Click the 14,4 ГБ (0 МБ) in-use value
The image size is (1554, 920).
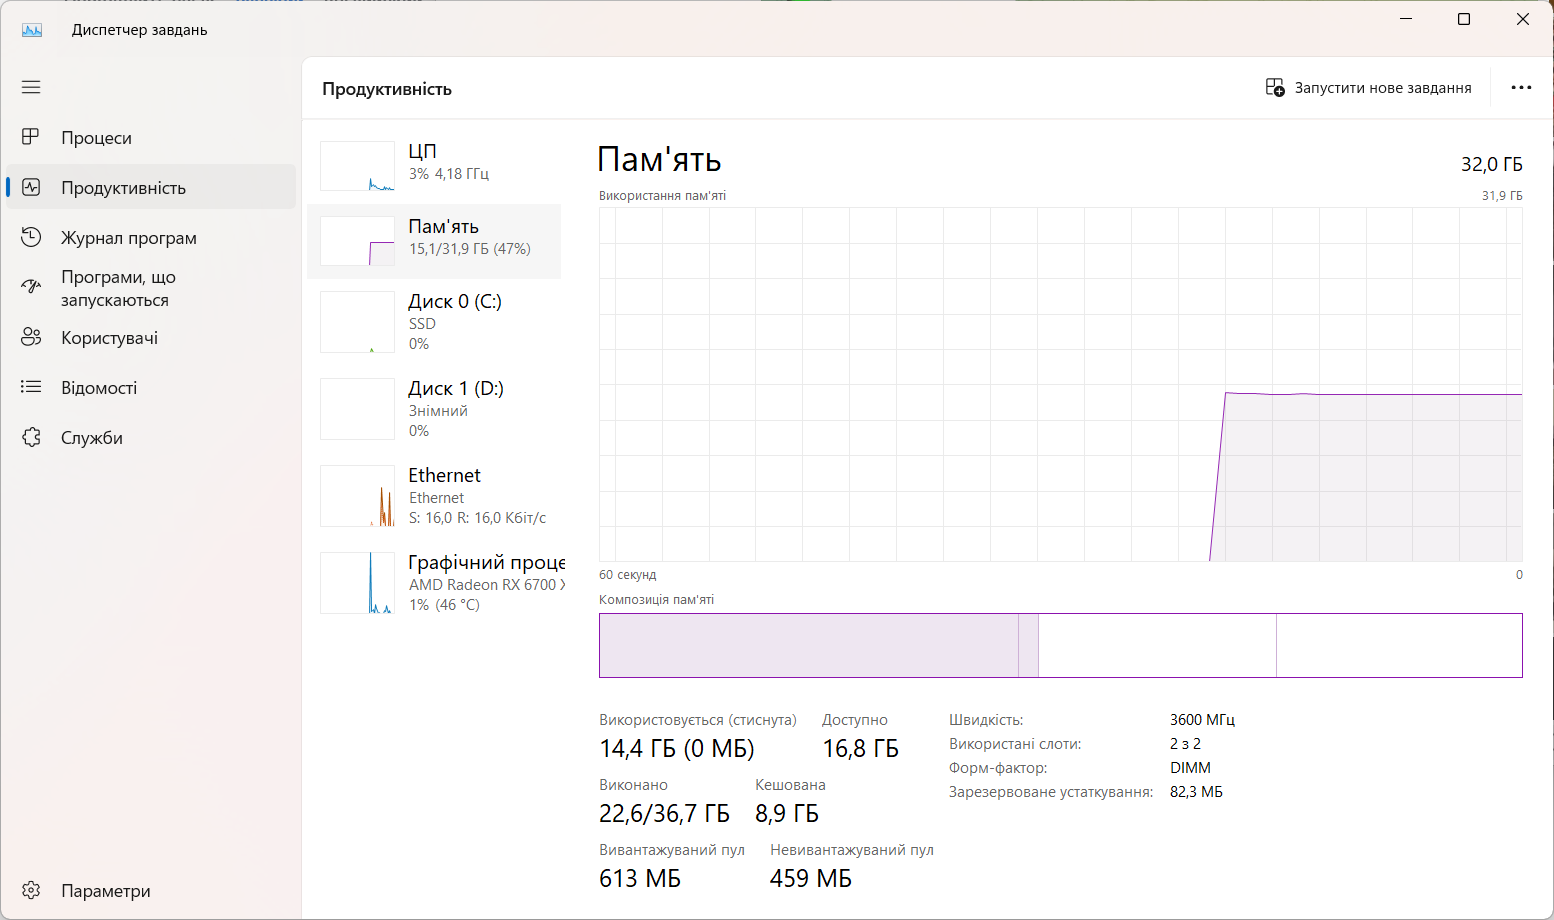(677, 749)
